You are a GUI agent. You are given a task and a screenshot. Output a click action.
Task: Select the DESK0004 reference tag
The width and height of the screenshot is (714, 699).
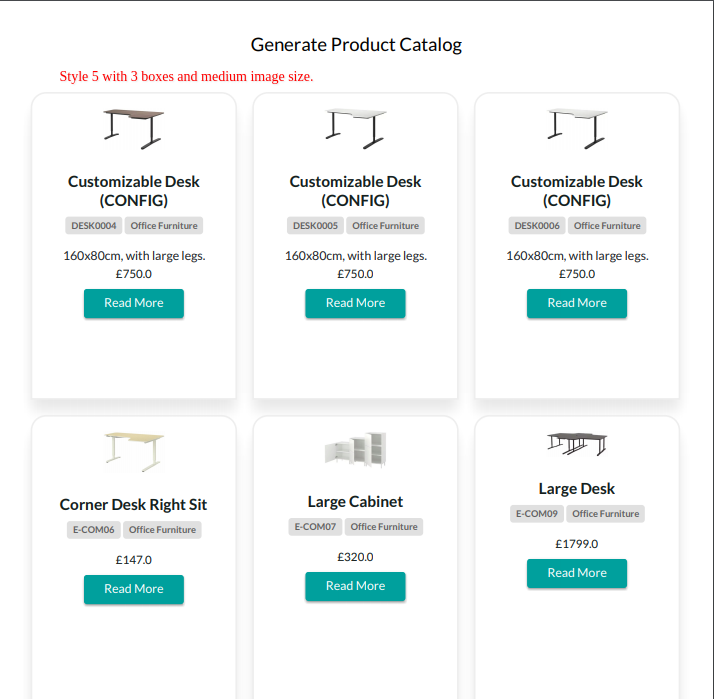[94, 225]
